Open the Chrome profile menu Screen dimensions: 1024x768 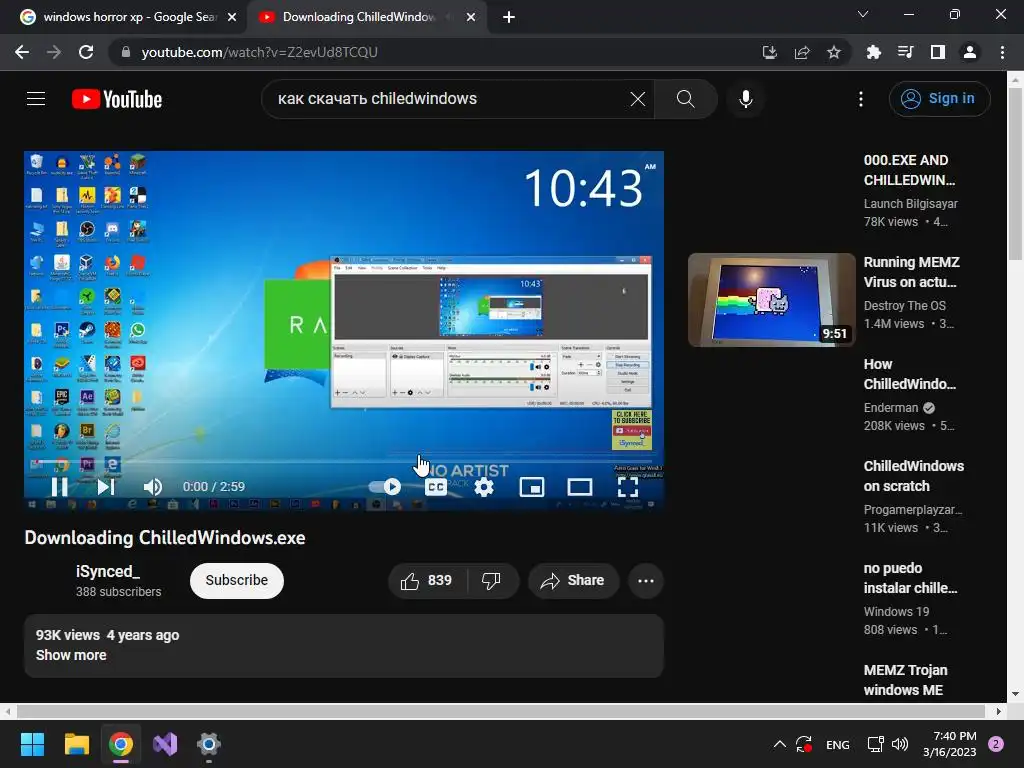[970, 52]
